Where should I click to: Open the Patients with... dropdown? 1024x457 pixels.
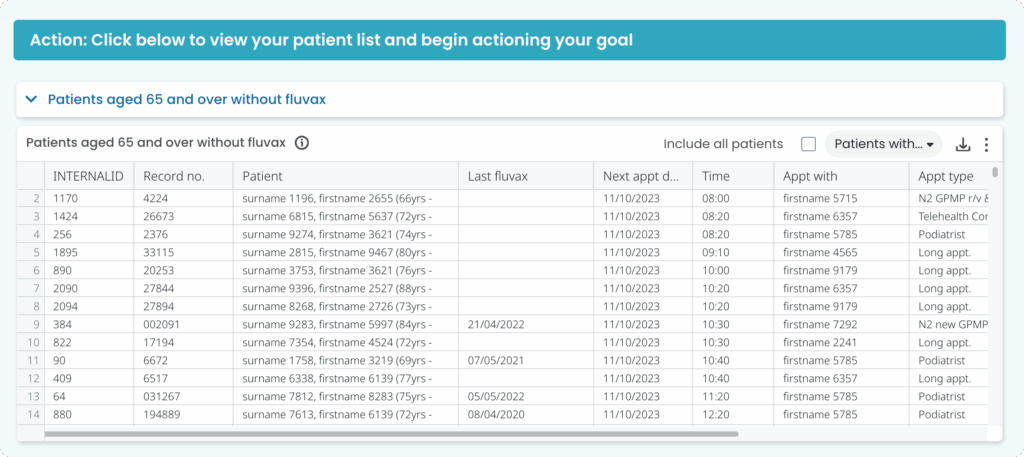pyautogui.click(x=884, y=144)
